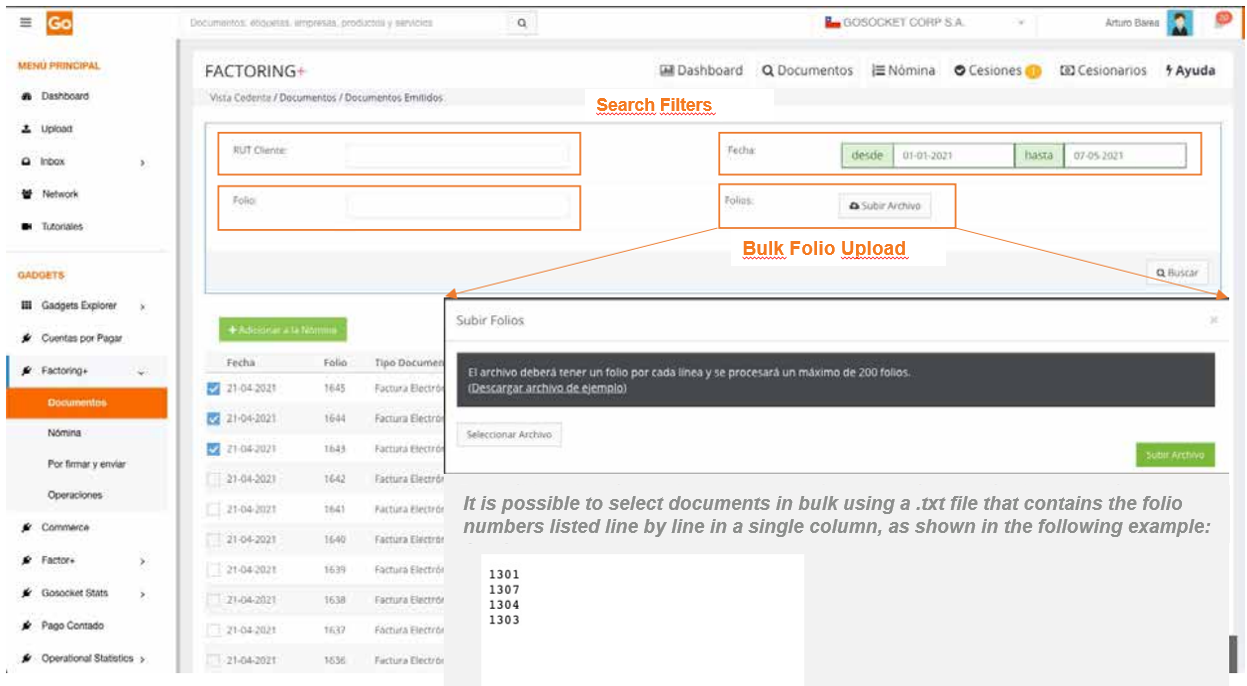Click the Buscar search button

pyautogui.click(x=1177, y=272)
